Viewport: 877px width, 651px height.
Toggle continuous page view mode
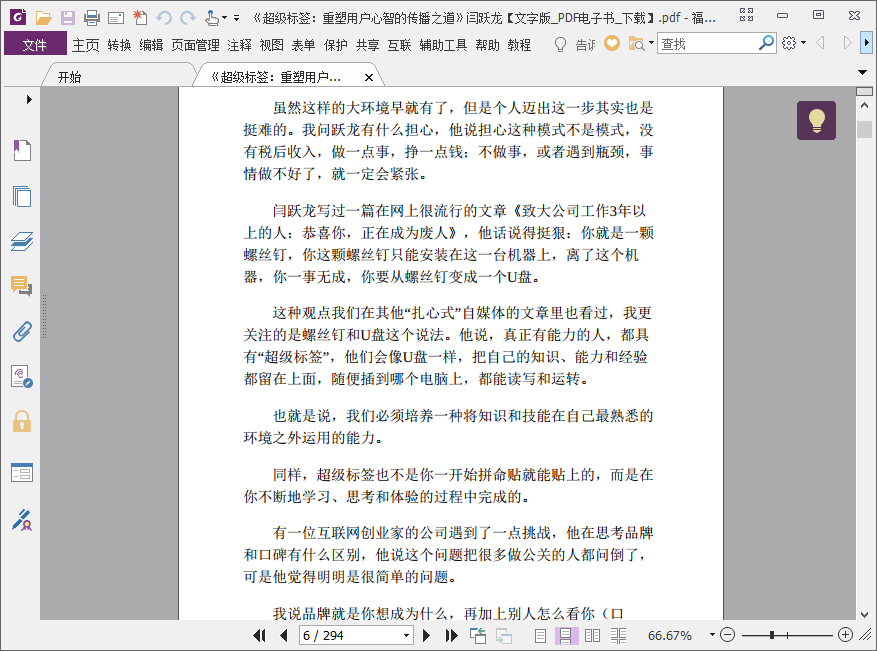[x=565, y=636]
